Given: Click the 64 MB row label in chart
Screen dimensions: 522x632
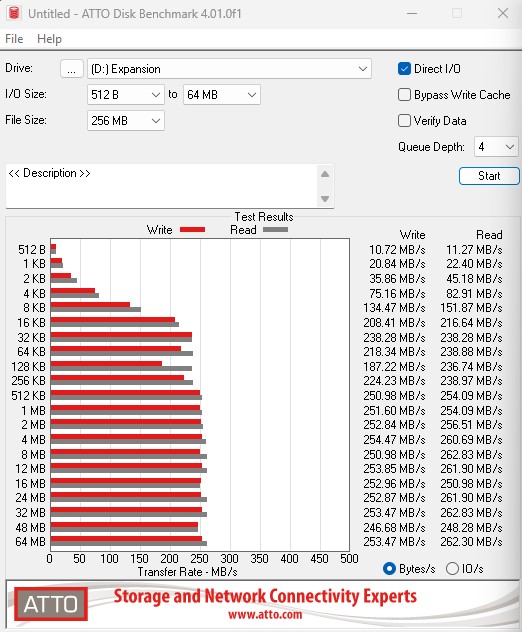Looking at the screenshot, I should 31,542.
